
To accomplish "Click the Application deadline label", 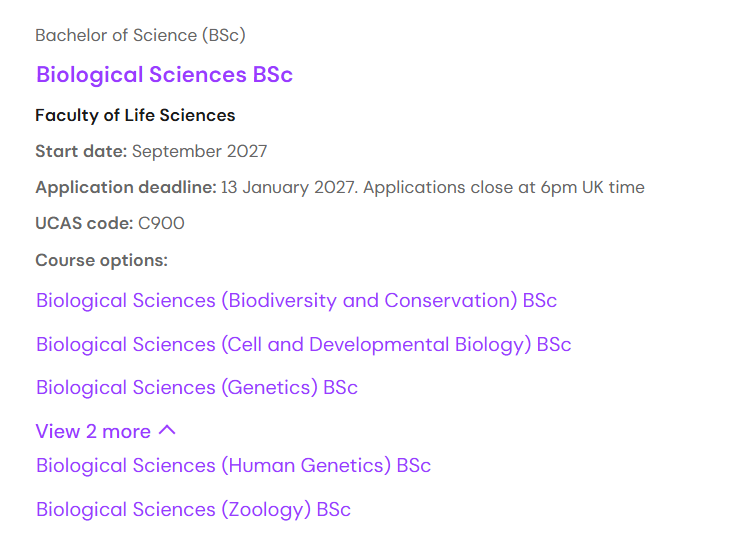I will [125, 188].
